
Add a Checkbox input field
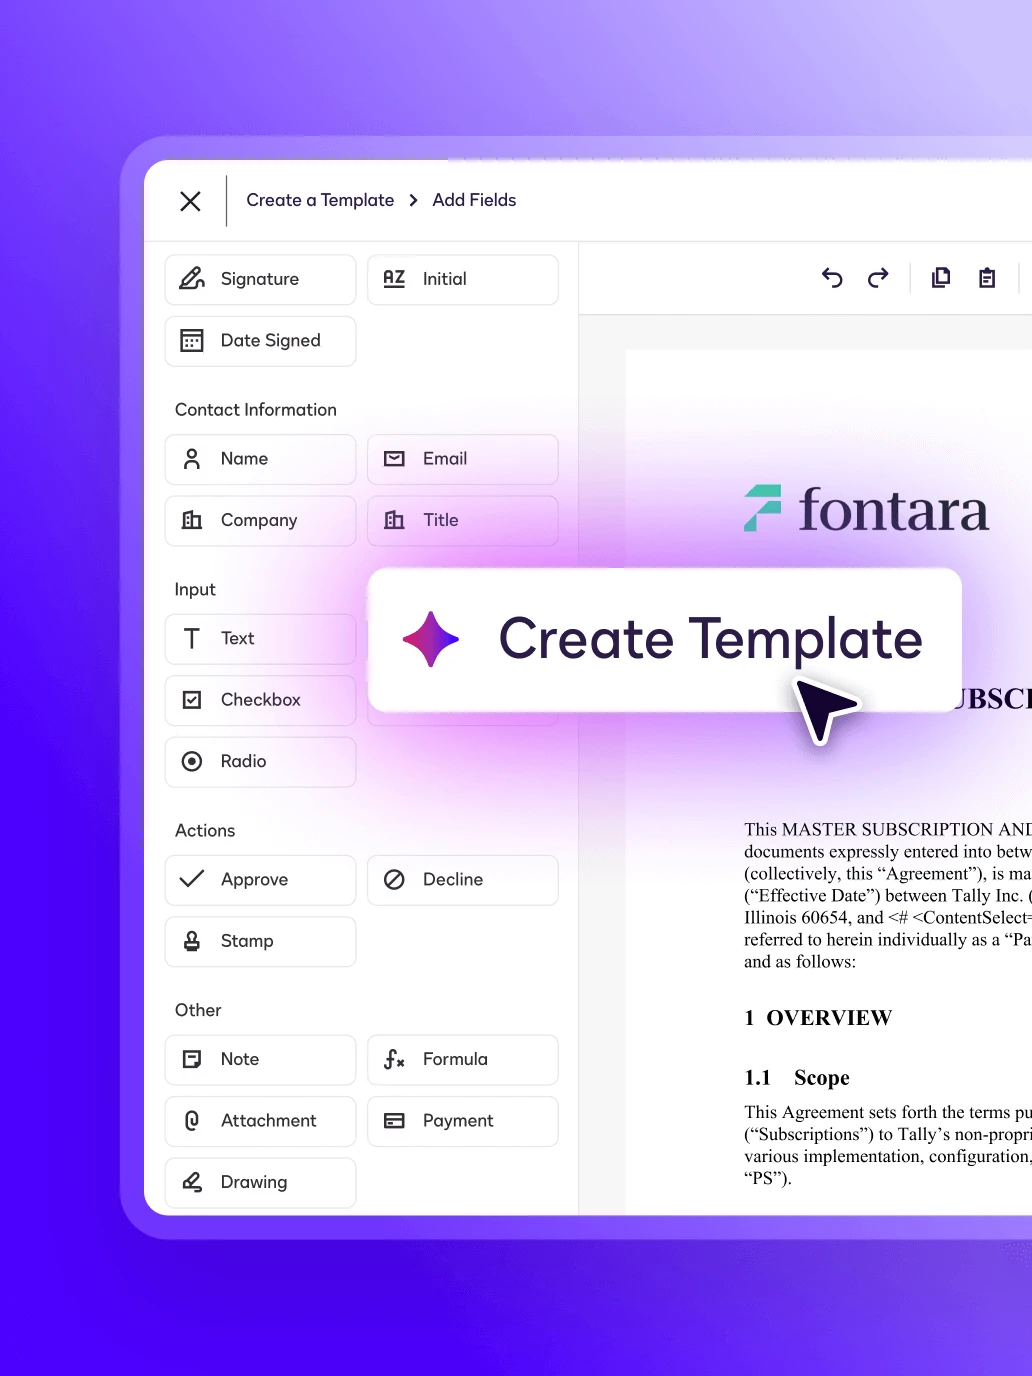point(260,700)
